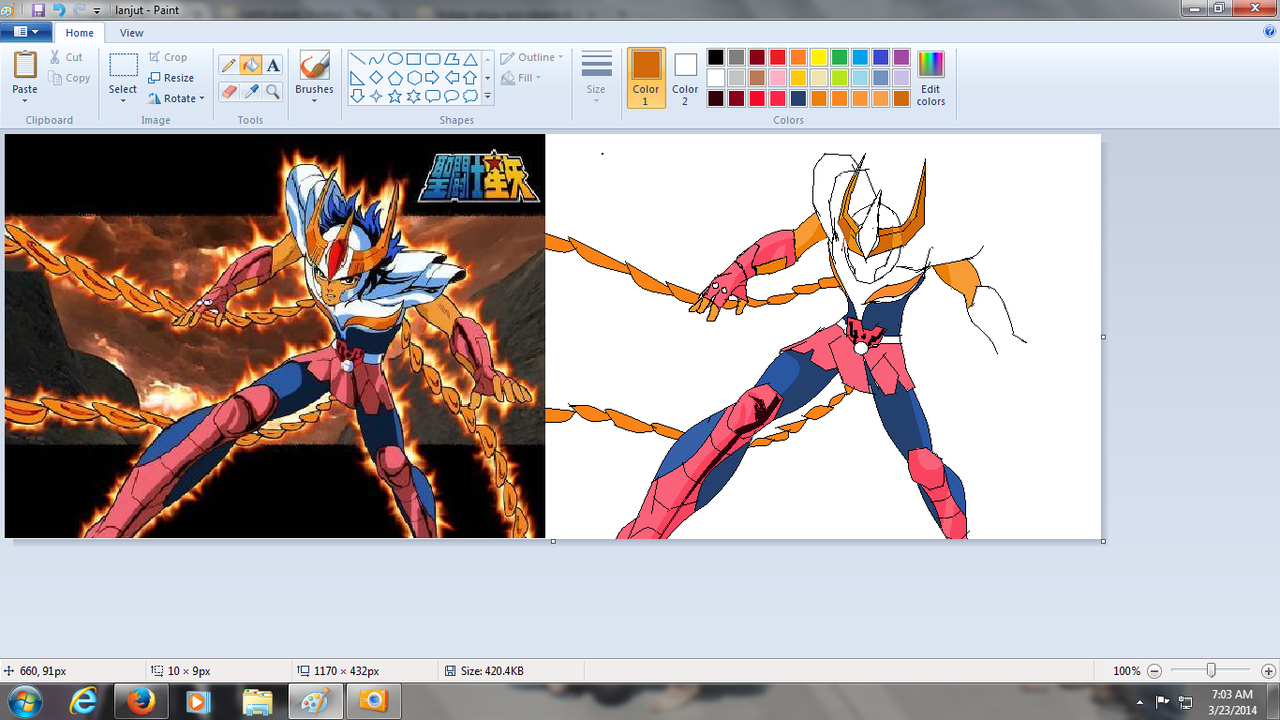Screen dimensions: 1280x720
Task: Pick the Curve shape
Action: pos(376,59)
